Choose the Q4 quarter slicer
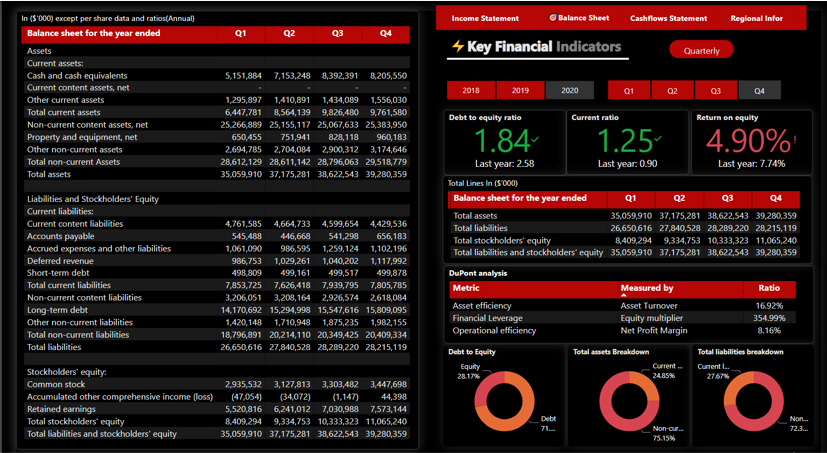This screenshot has width=827, height=453. [x=759, y=90]
